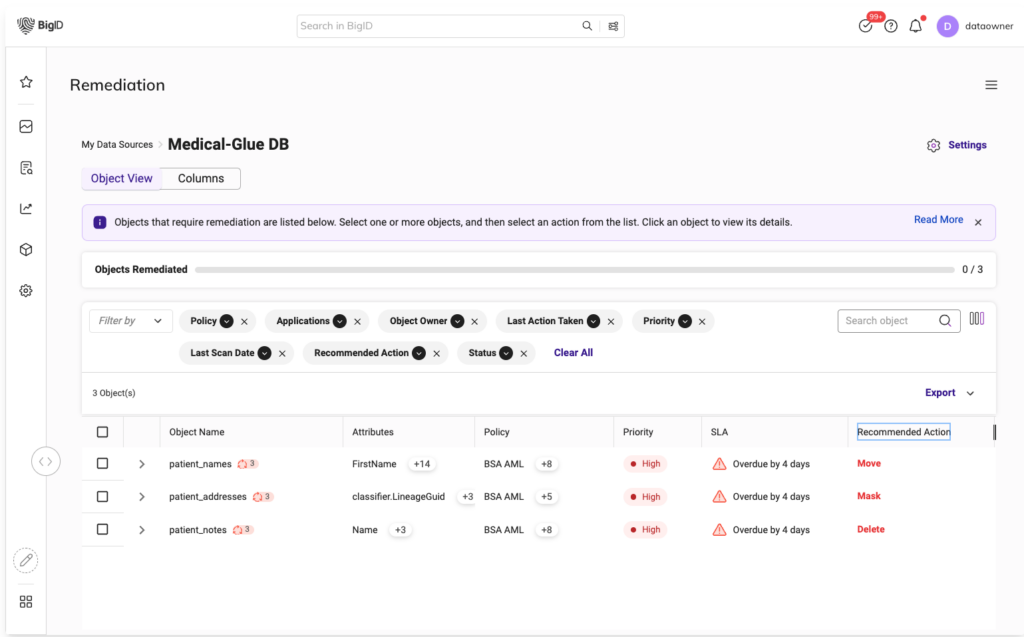Click the Clear All filters link
Image resolution: width=1024 pixels, height=637 pixels.
573,353
